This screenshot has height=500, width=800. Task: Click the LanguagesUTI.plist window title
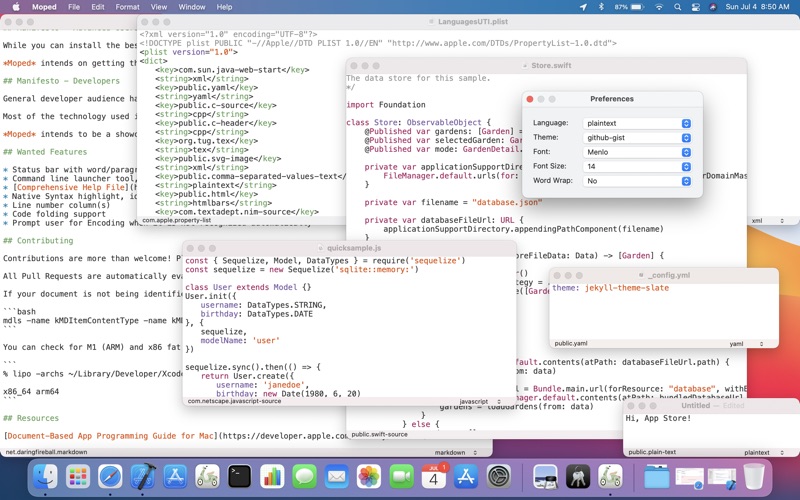[x=473, y=22]
